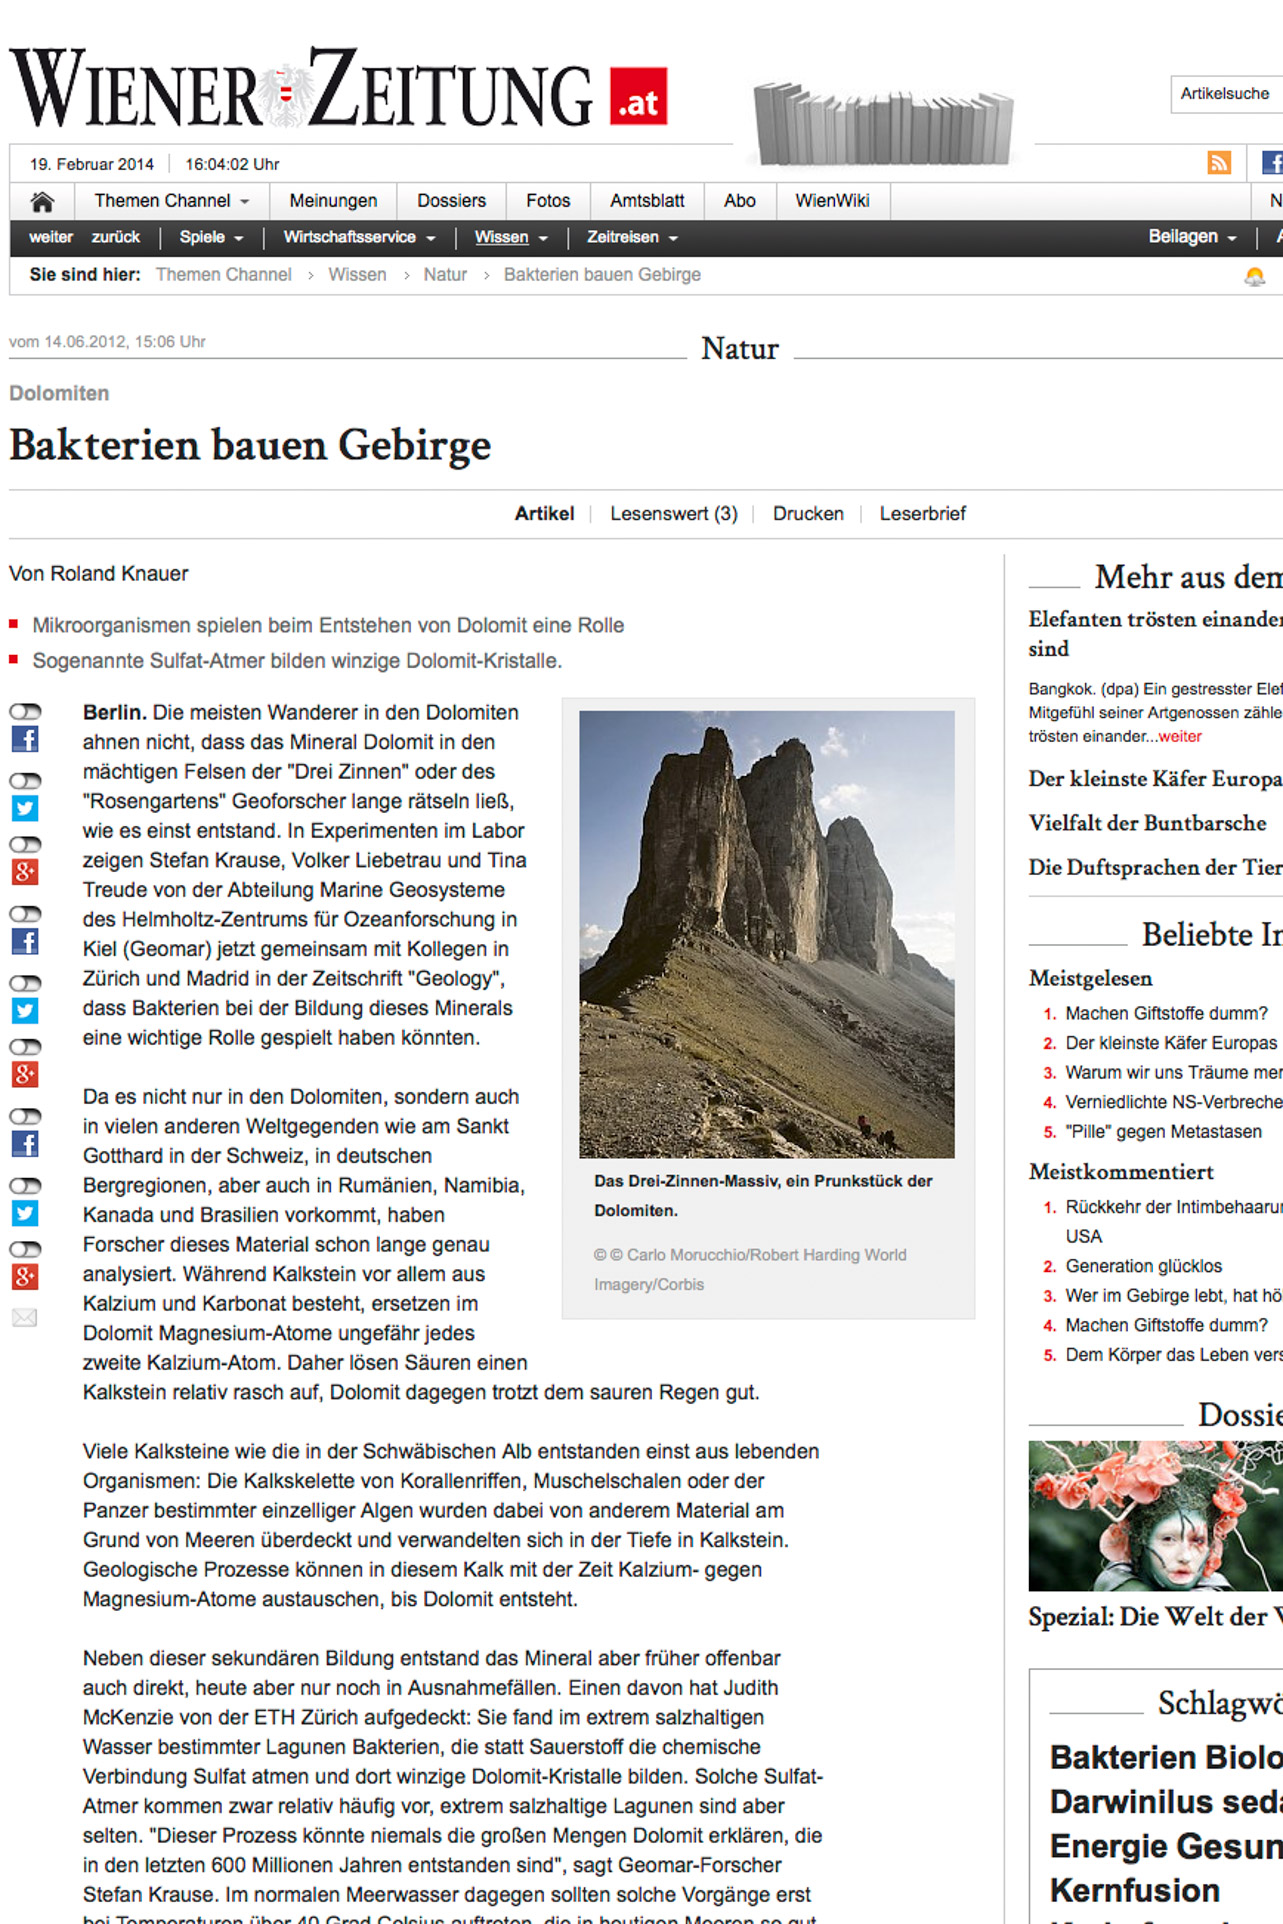Click the envelope email icon below the share icons

[x=24, y=1318]
